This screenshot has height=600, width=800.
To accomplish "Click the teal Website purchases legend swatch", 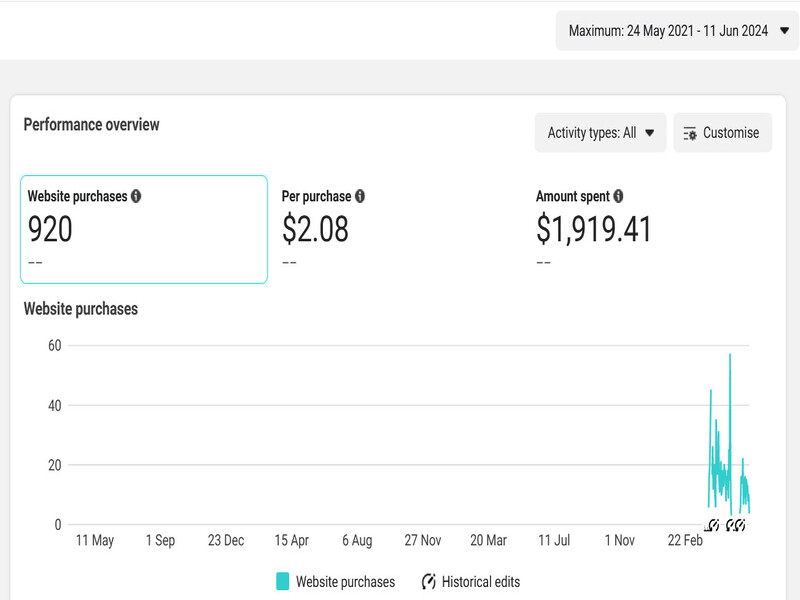I will 282,582.
